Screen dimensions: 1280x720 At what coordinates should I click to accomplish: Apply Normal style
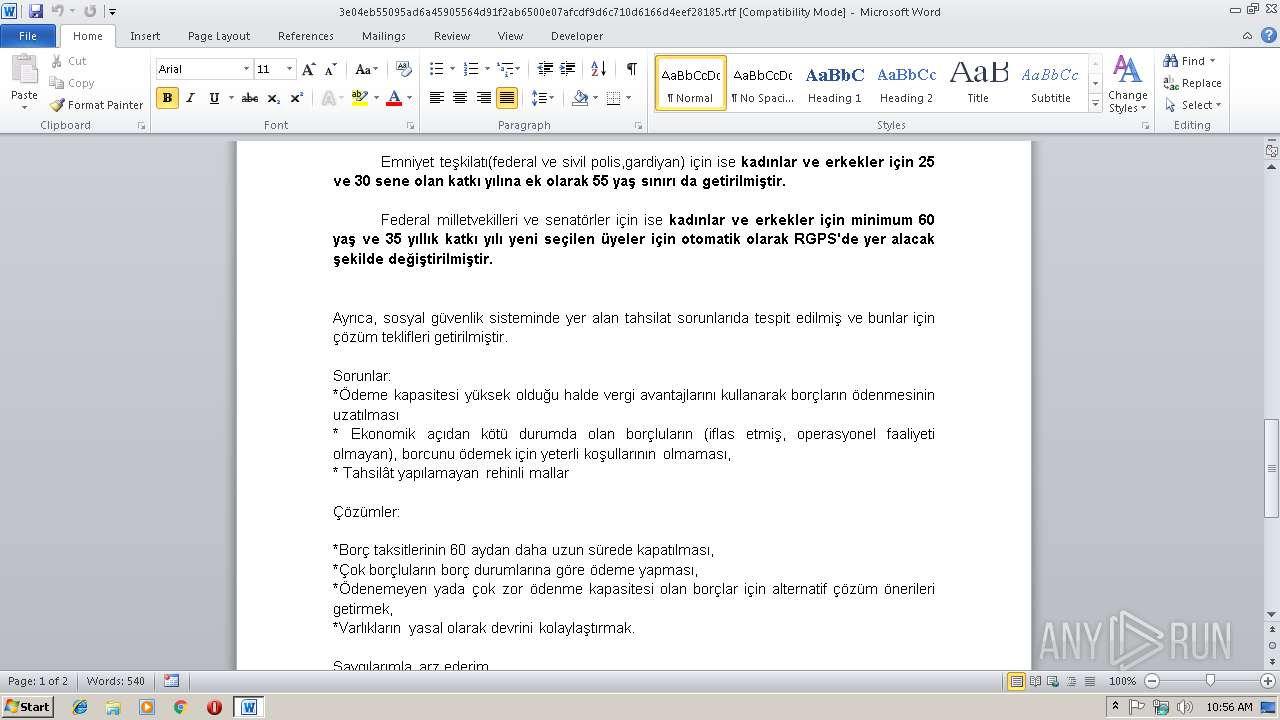click(x=691, y=83)
